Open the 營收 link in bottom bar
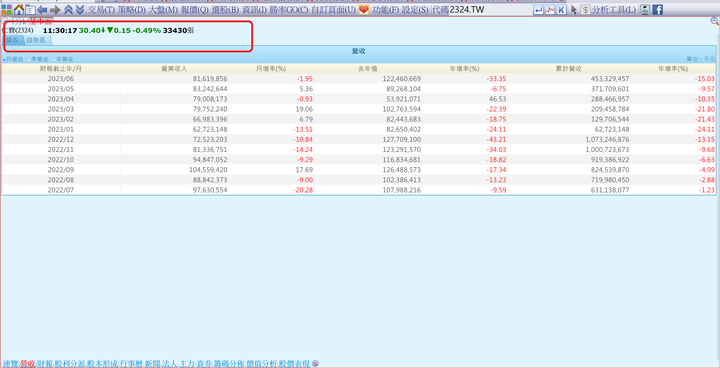 coord(28,363)
